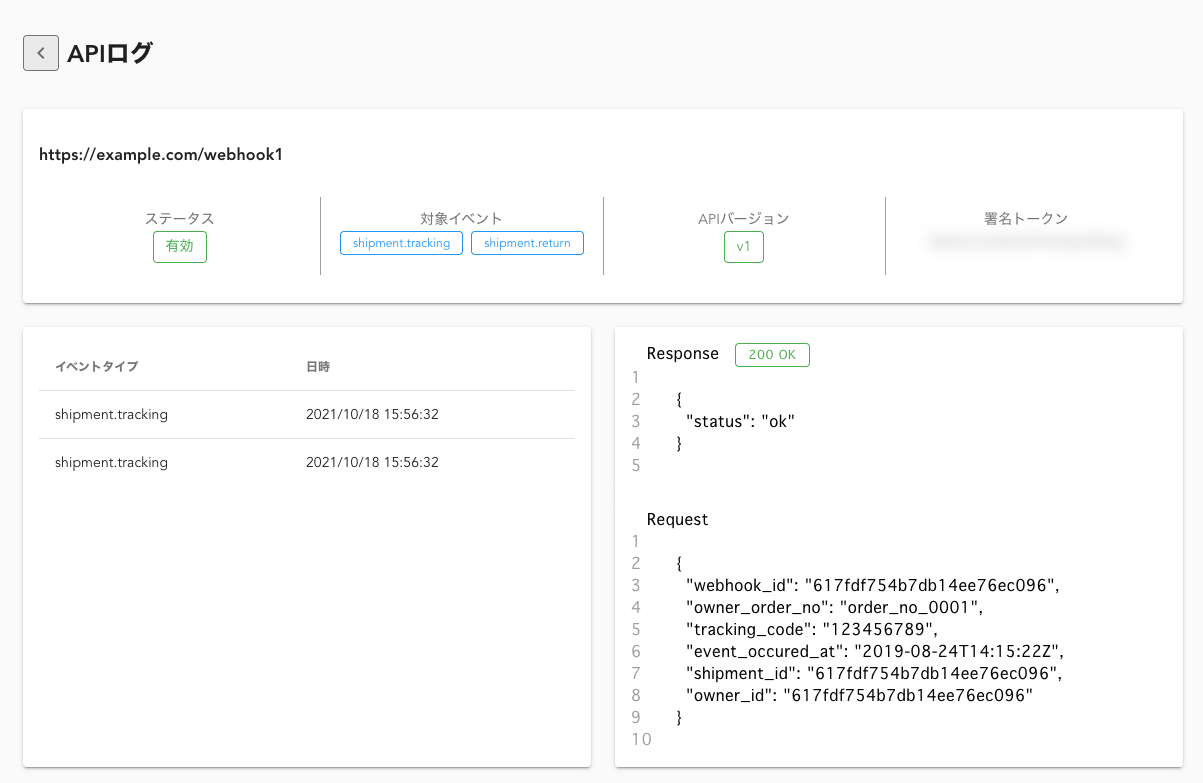Click the webhook_id line in Request
The image size is (1203, 783).
click(x=872, y=586)
